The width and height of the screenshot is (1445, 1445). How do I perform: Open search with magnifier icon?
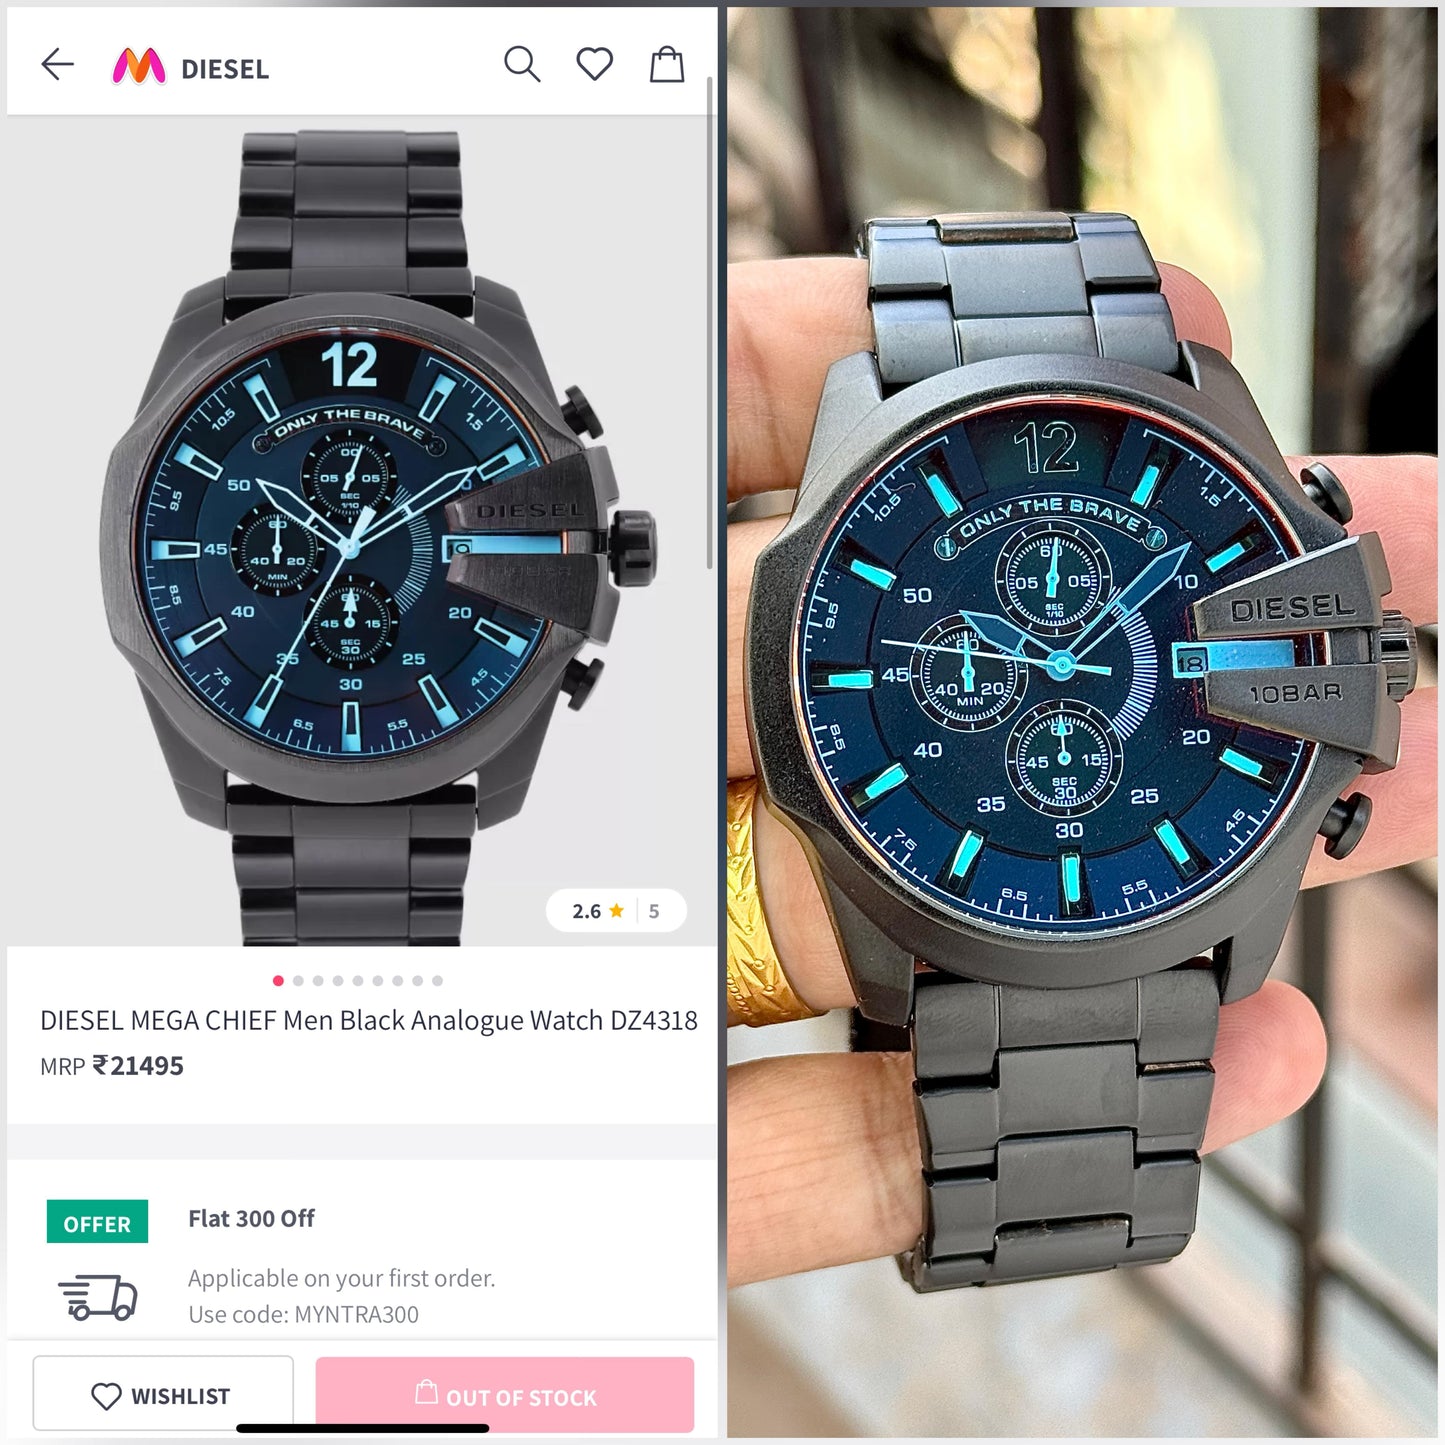coord(522,65)
